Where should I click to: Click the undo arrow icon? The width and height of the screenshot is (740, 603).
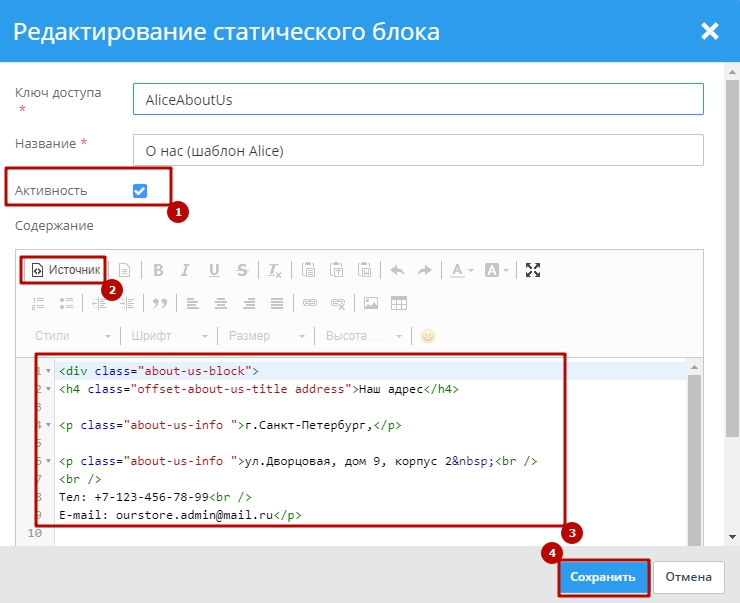[397, 270]
